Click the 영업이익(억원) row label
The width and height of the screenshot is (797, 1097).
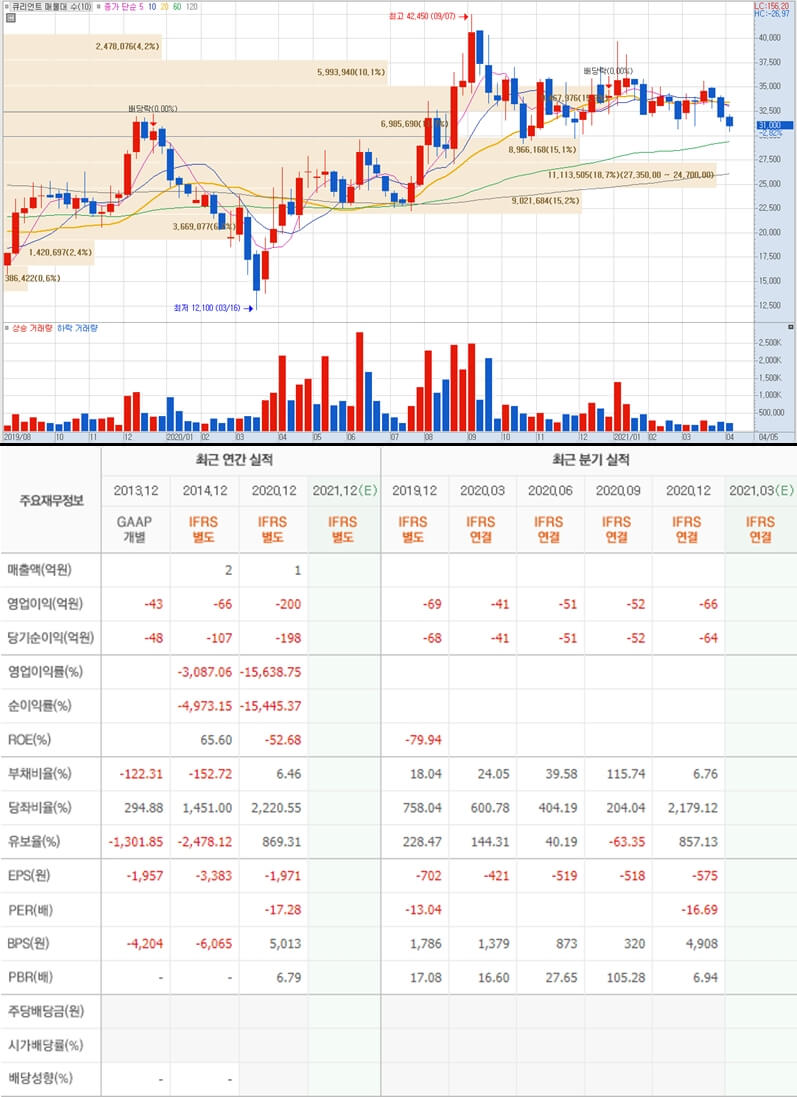(45, 604)
